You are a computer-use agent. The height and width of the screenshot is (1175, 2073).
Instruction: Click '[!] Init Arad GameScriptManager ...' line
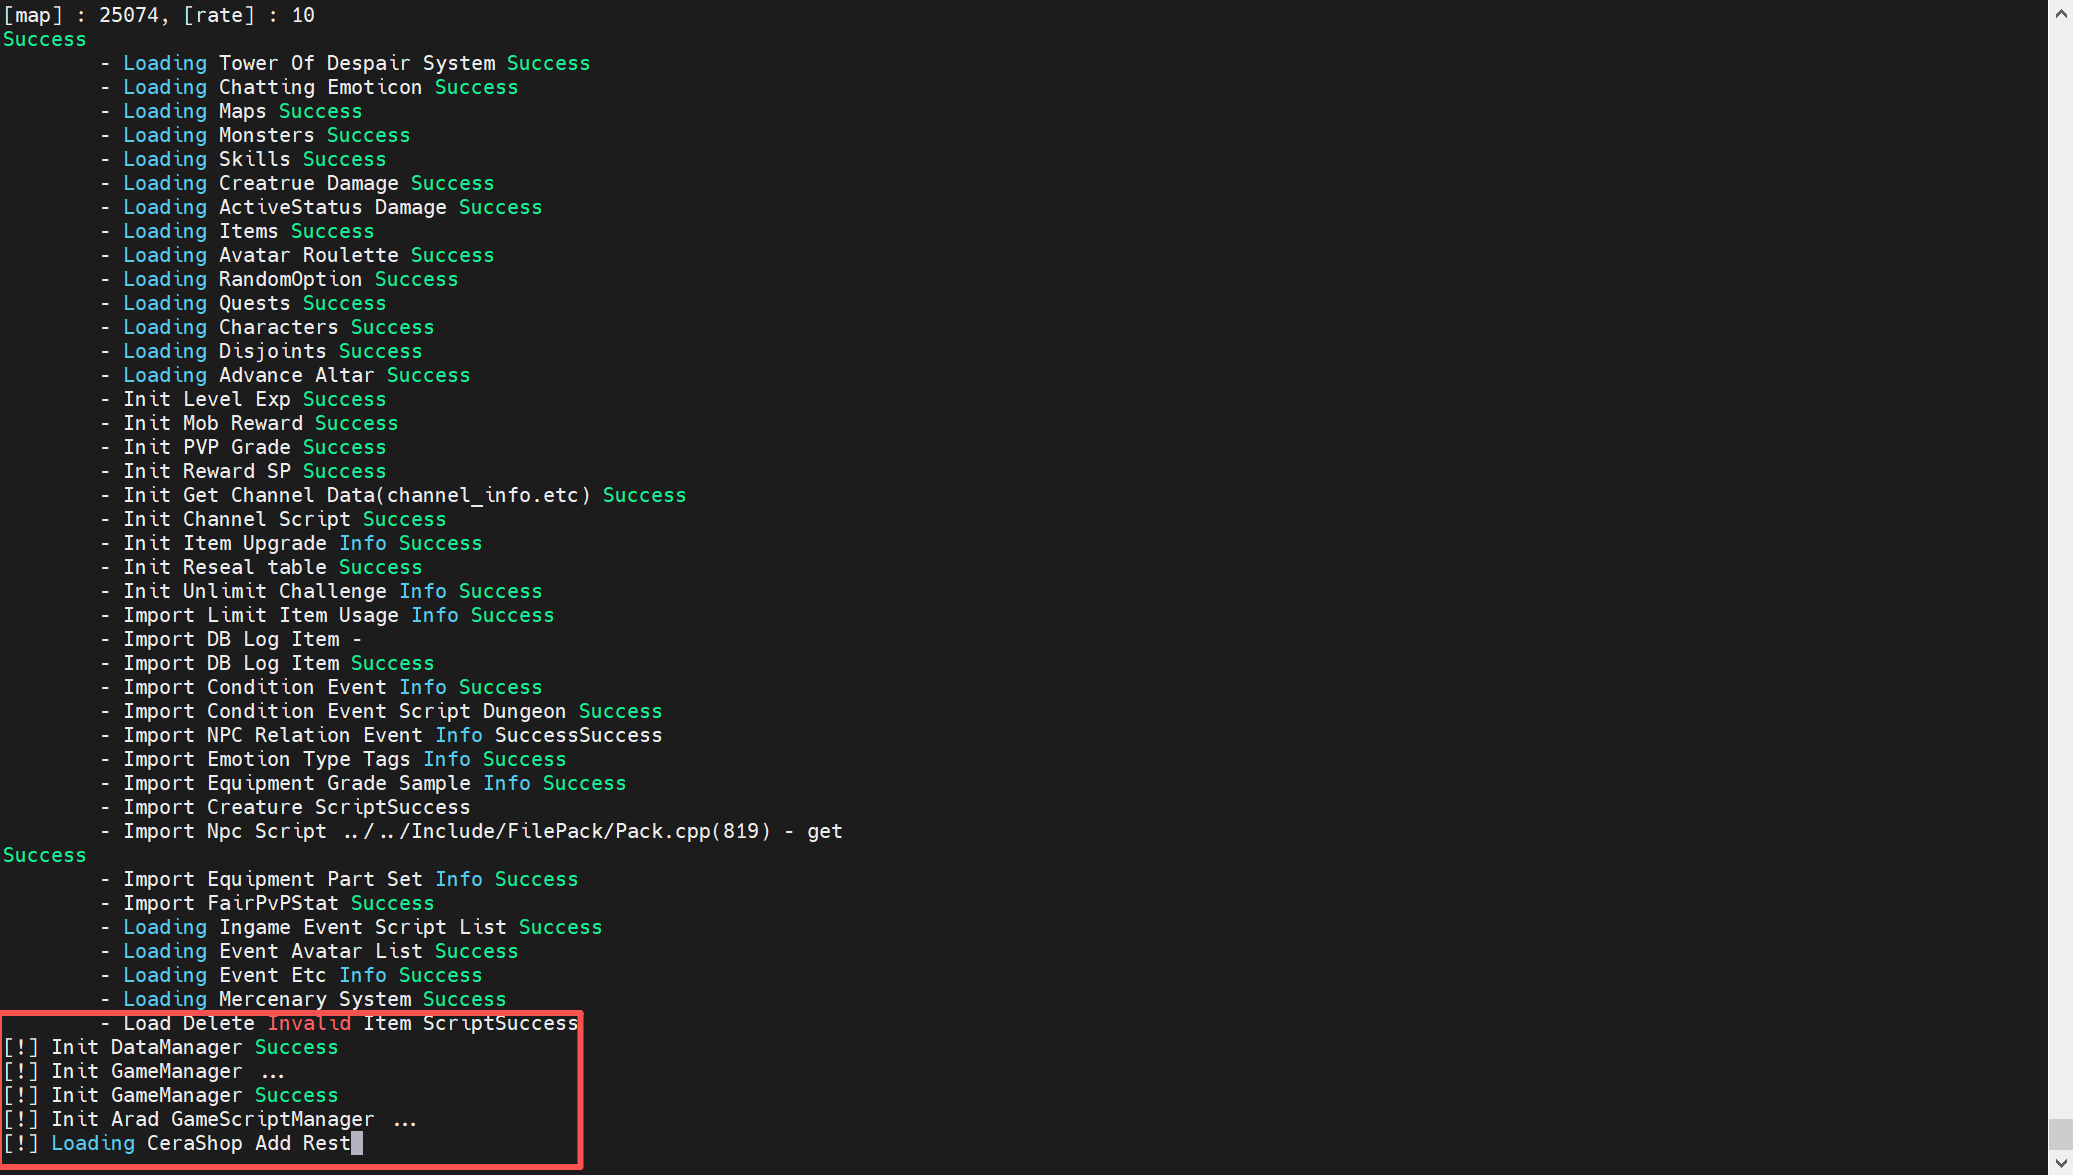click(x=210, y=1119)
